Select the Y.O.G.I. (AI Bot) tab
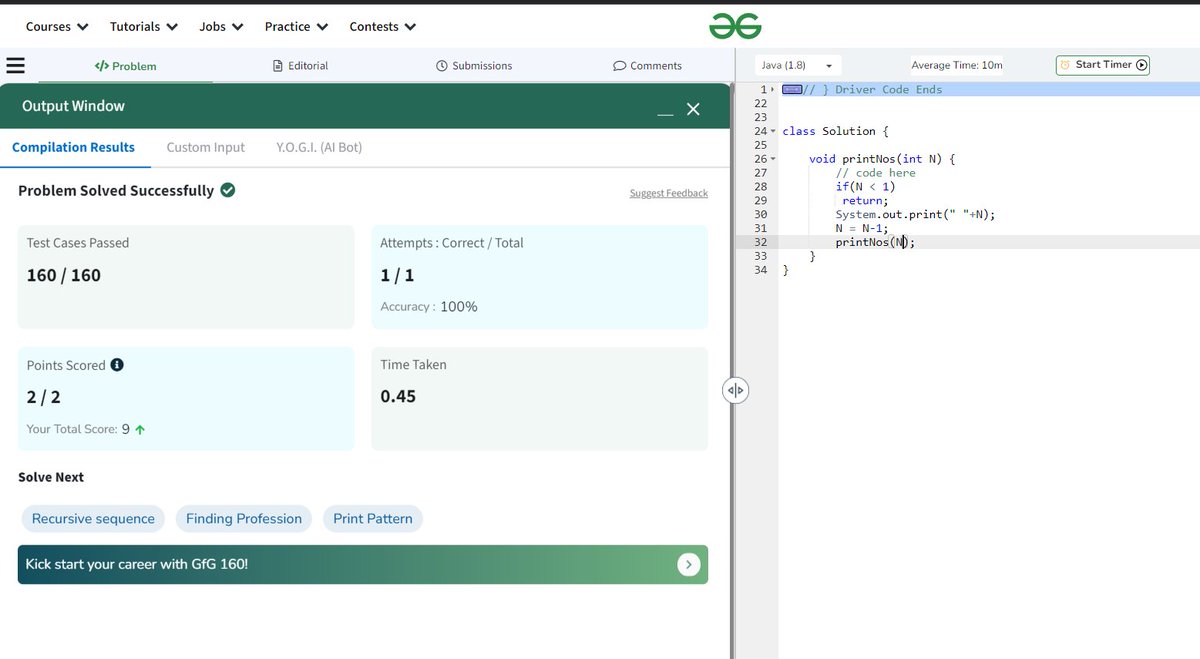Screen dimensions: 1200x659 [x=319, y=147]
